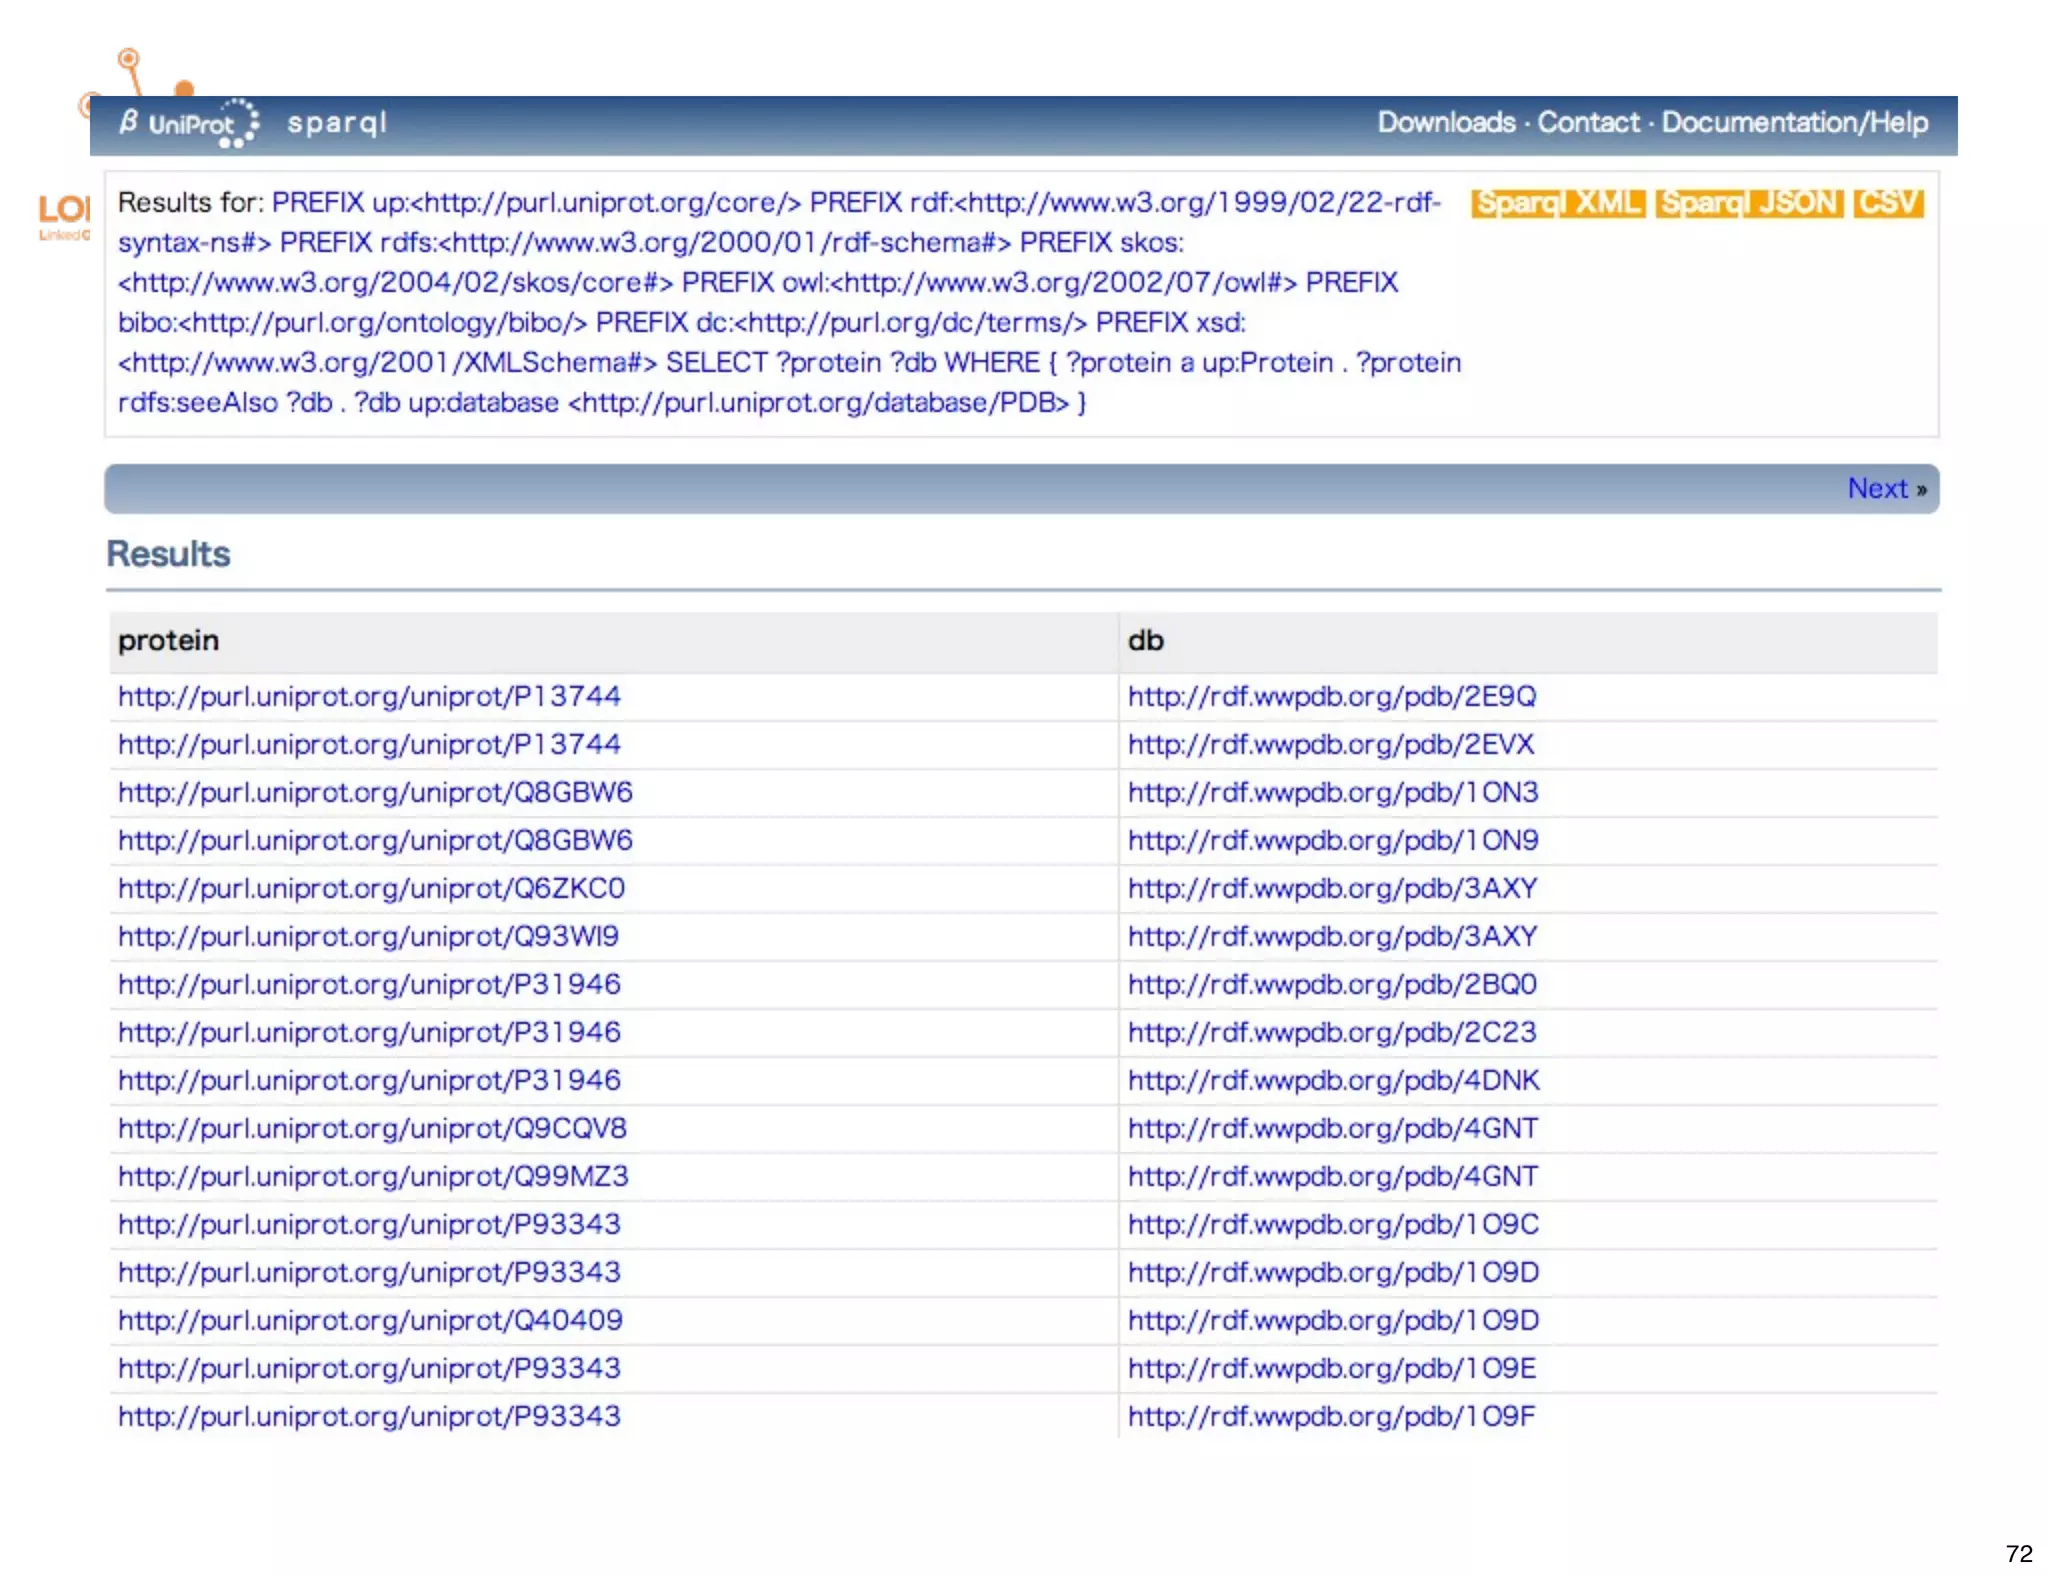2048x1576 pixels.
Task: Open the Contact page link
Action: coord(1588,123)
